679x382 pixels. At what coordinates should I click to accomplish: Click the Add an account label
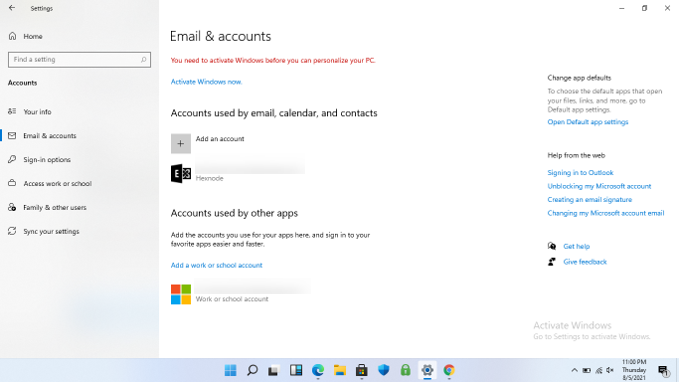pos(220,139)
